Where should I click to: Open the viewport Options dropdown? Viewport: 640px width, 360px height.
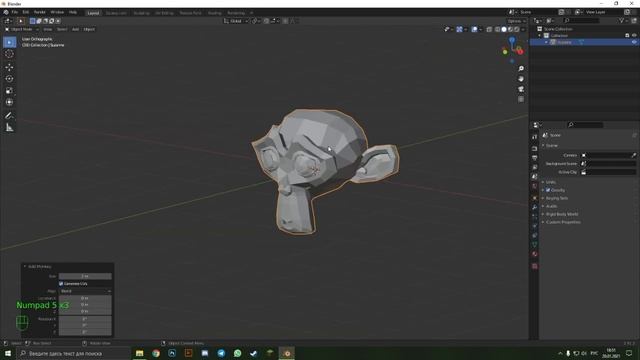coord(516,21)
